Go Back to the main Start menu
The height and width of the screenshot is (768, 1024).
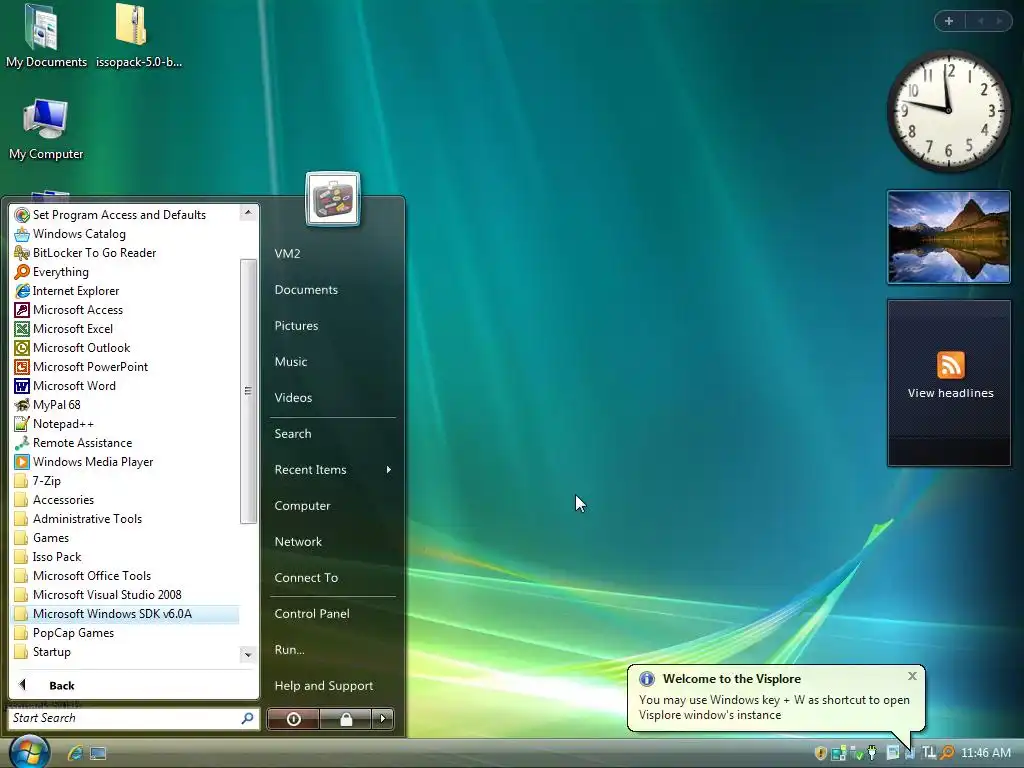(x=134, y=685)
